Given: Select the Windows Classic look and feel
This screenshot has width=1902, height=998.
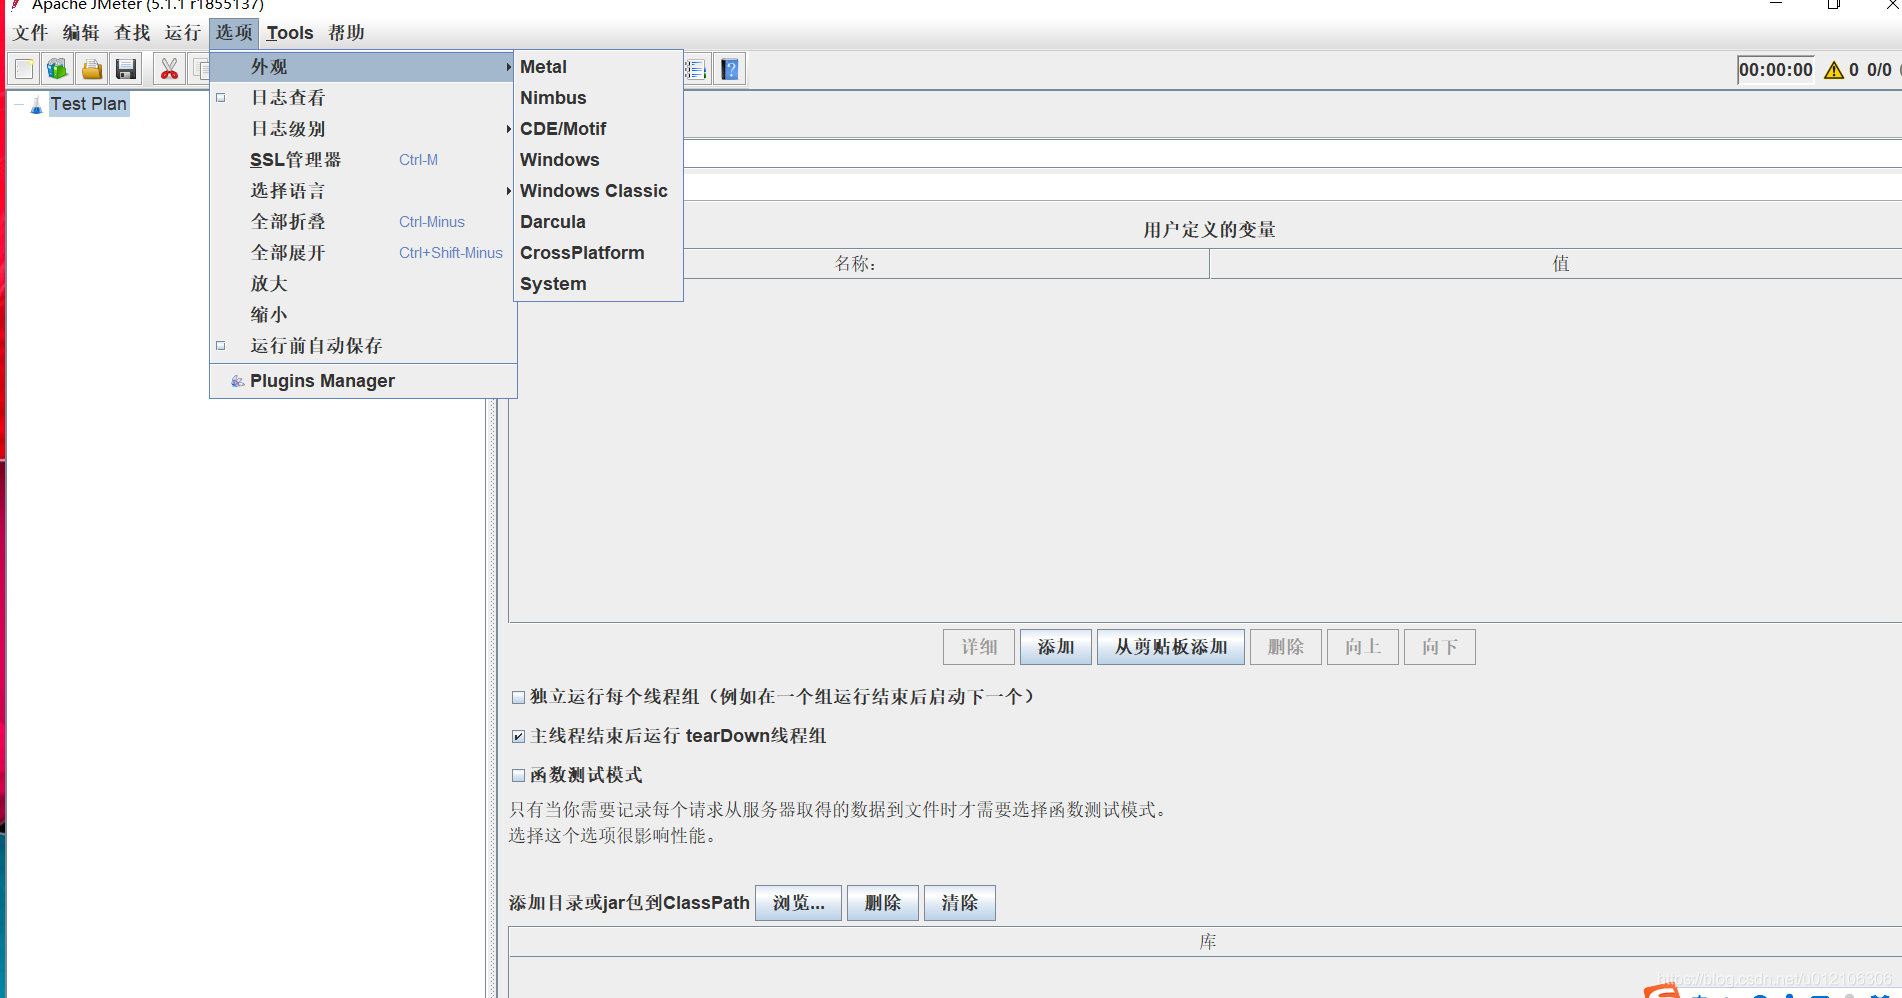Looking at the screenshot, I should tap(598, 191).
